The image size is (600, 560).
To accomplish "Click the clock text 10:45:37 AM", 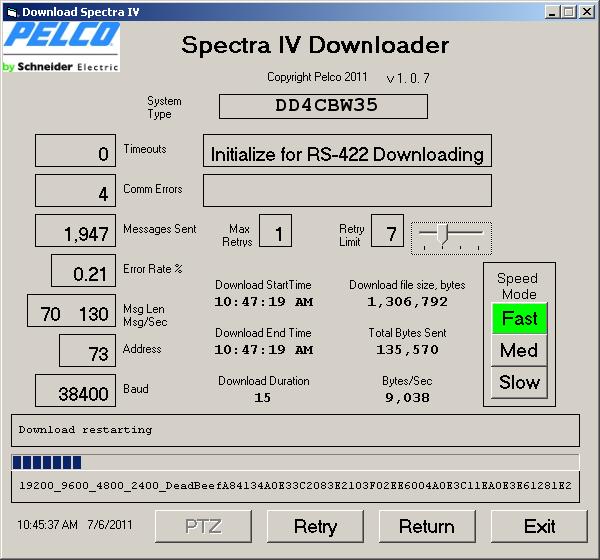I will click(47, 524).
